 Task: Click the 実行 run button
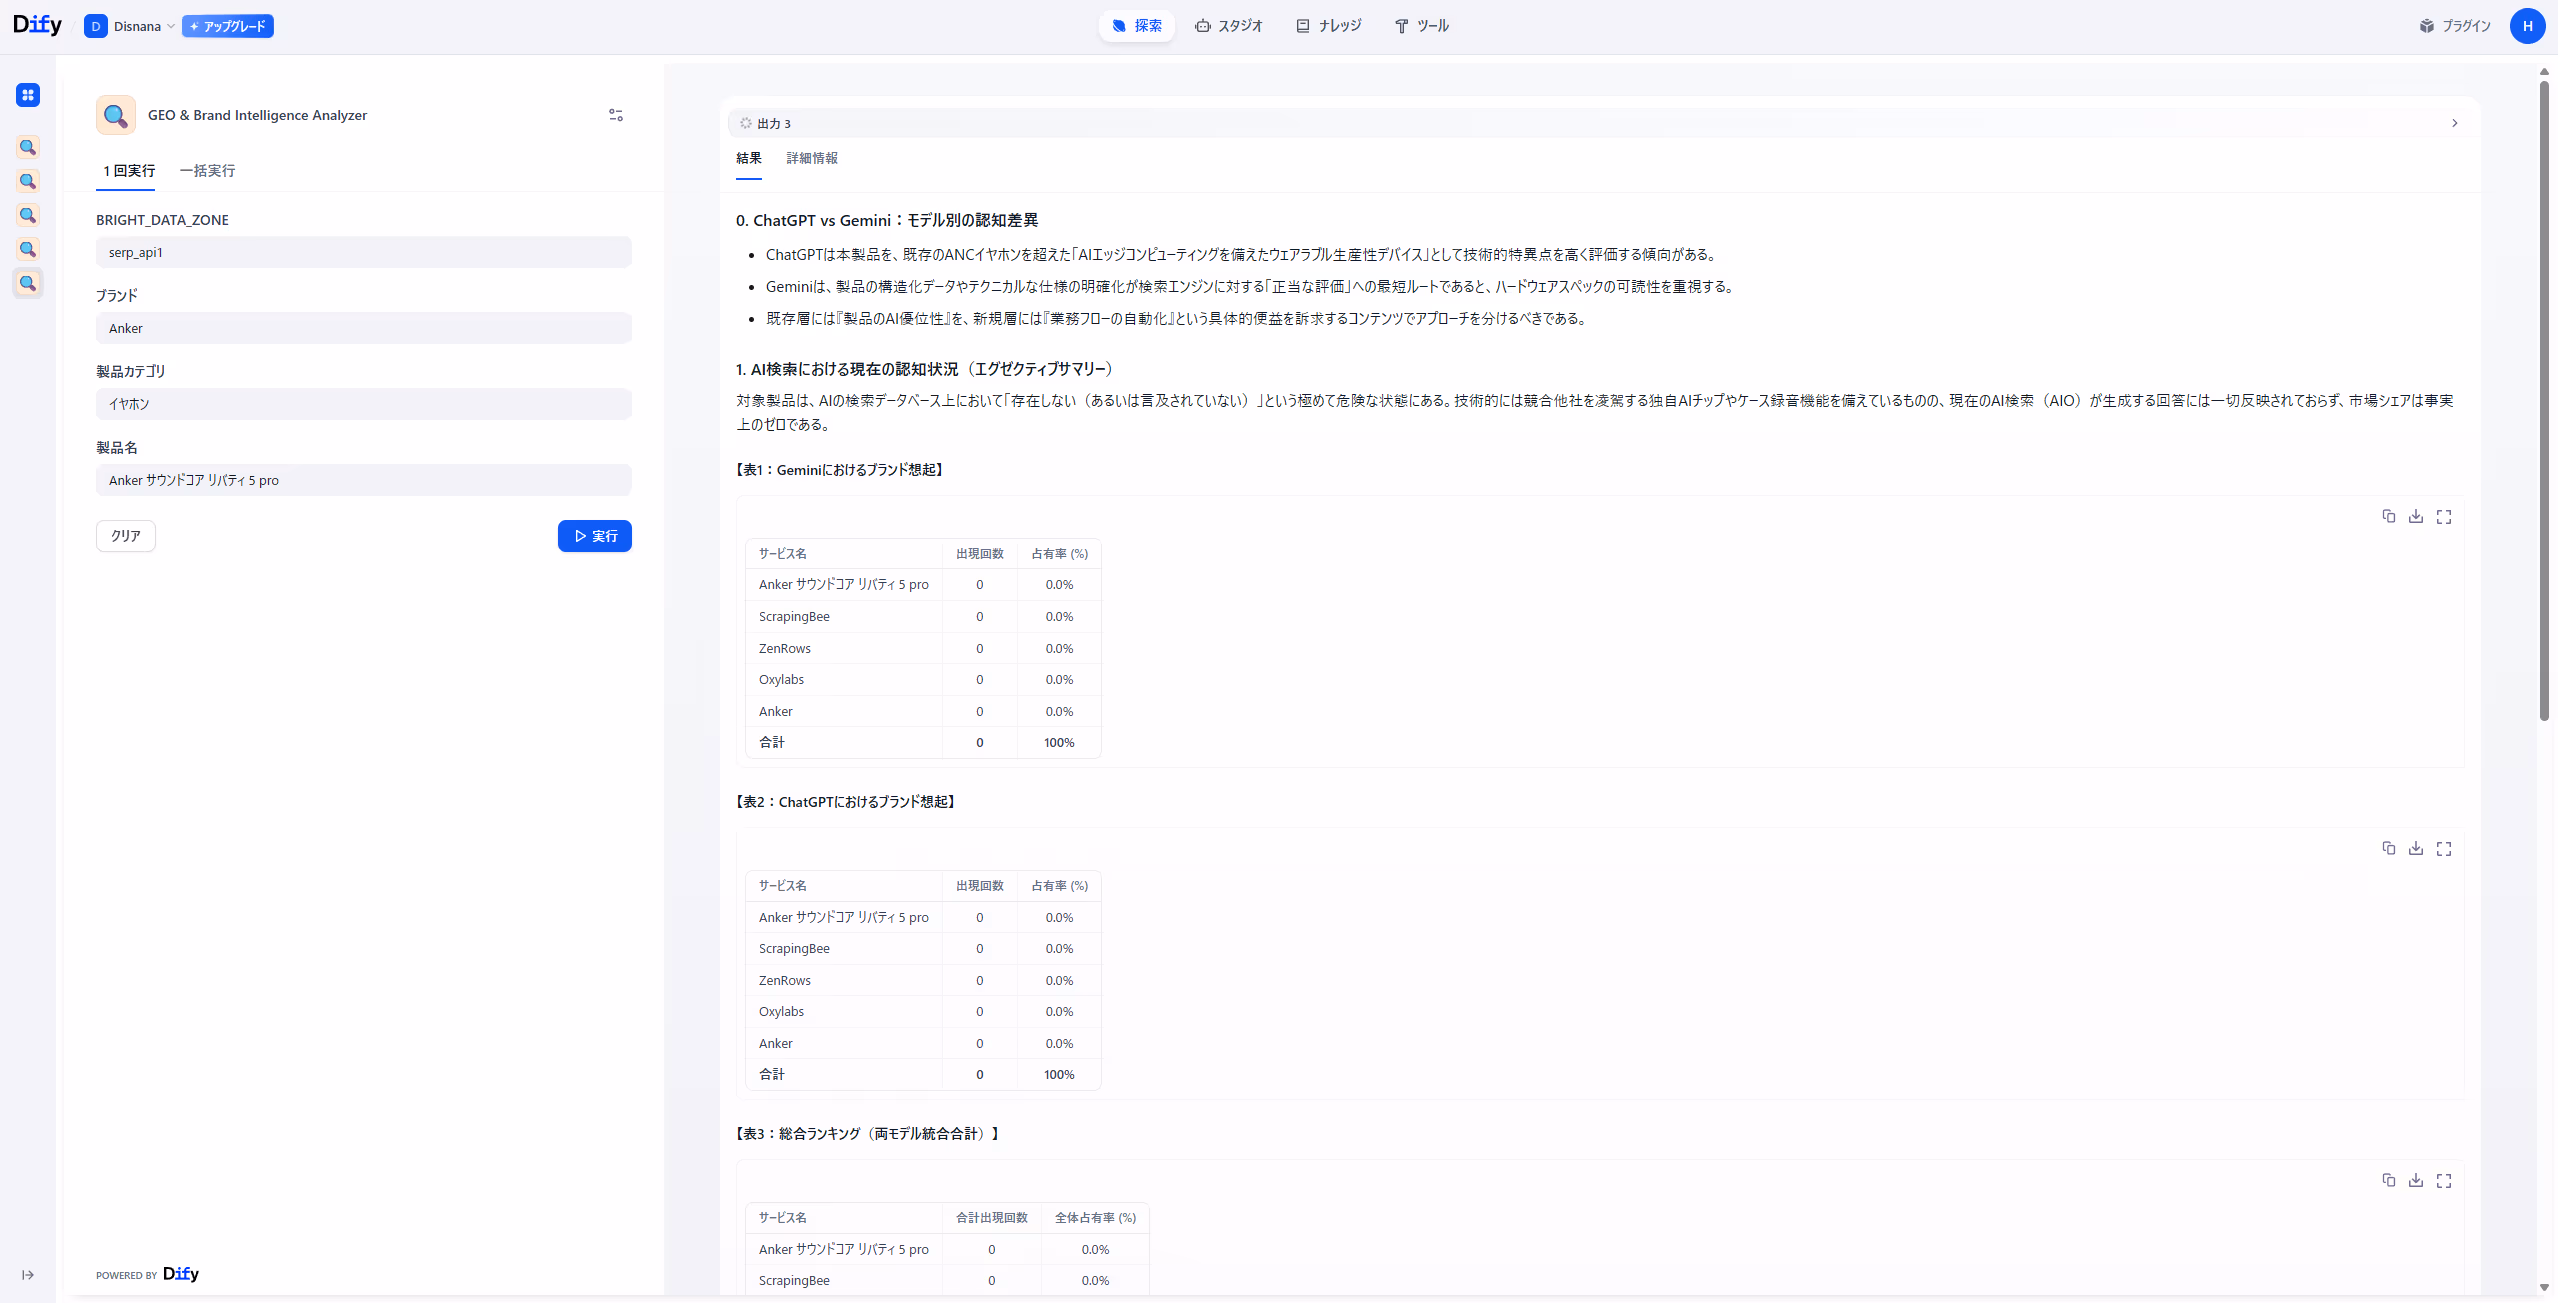595,536
